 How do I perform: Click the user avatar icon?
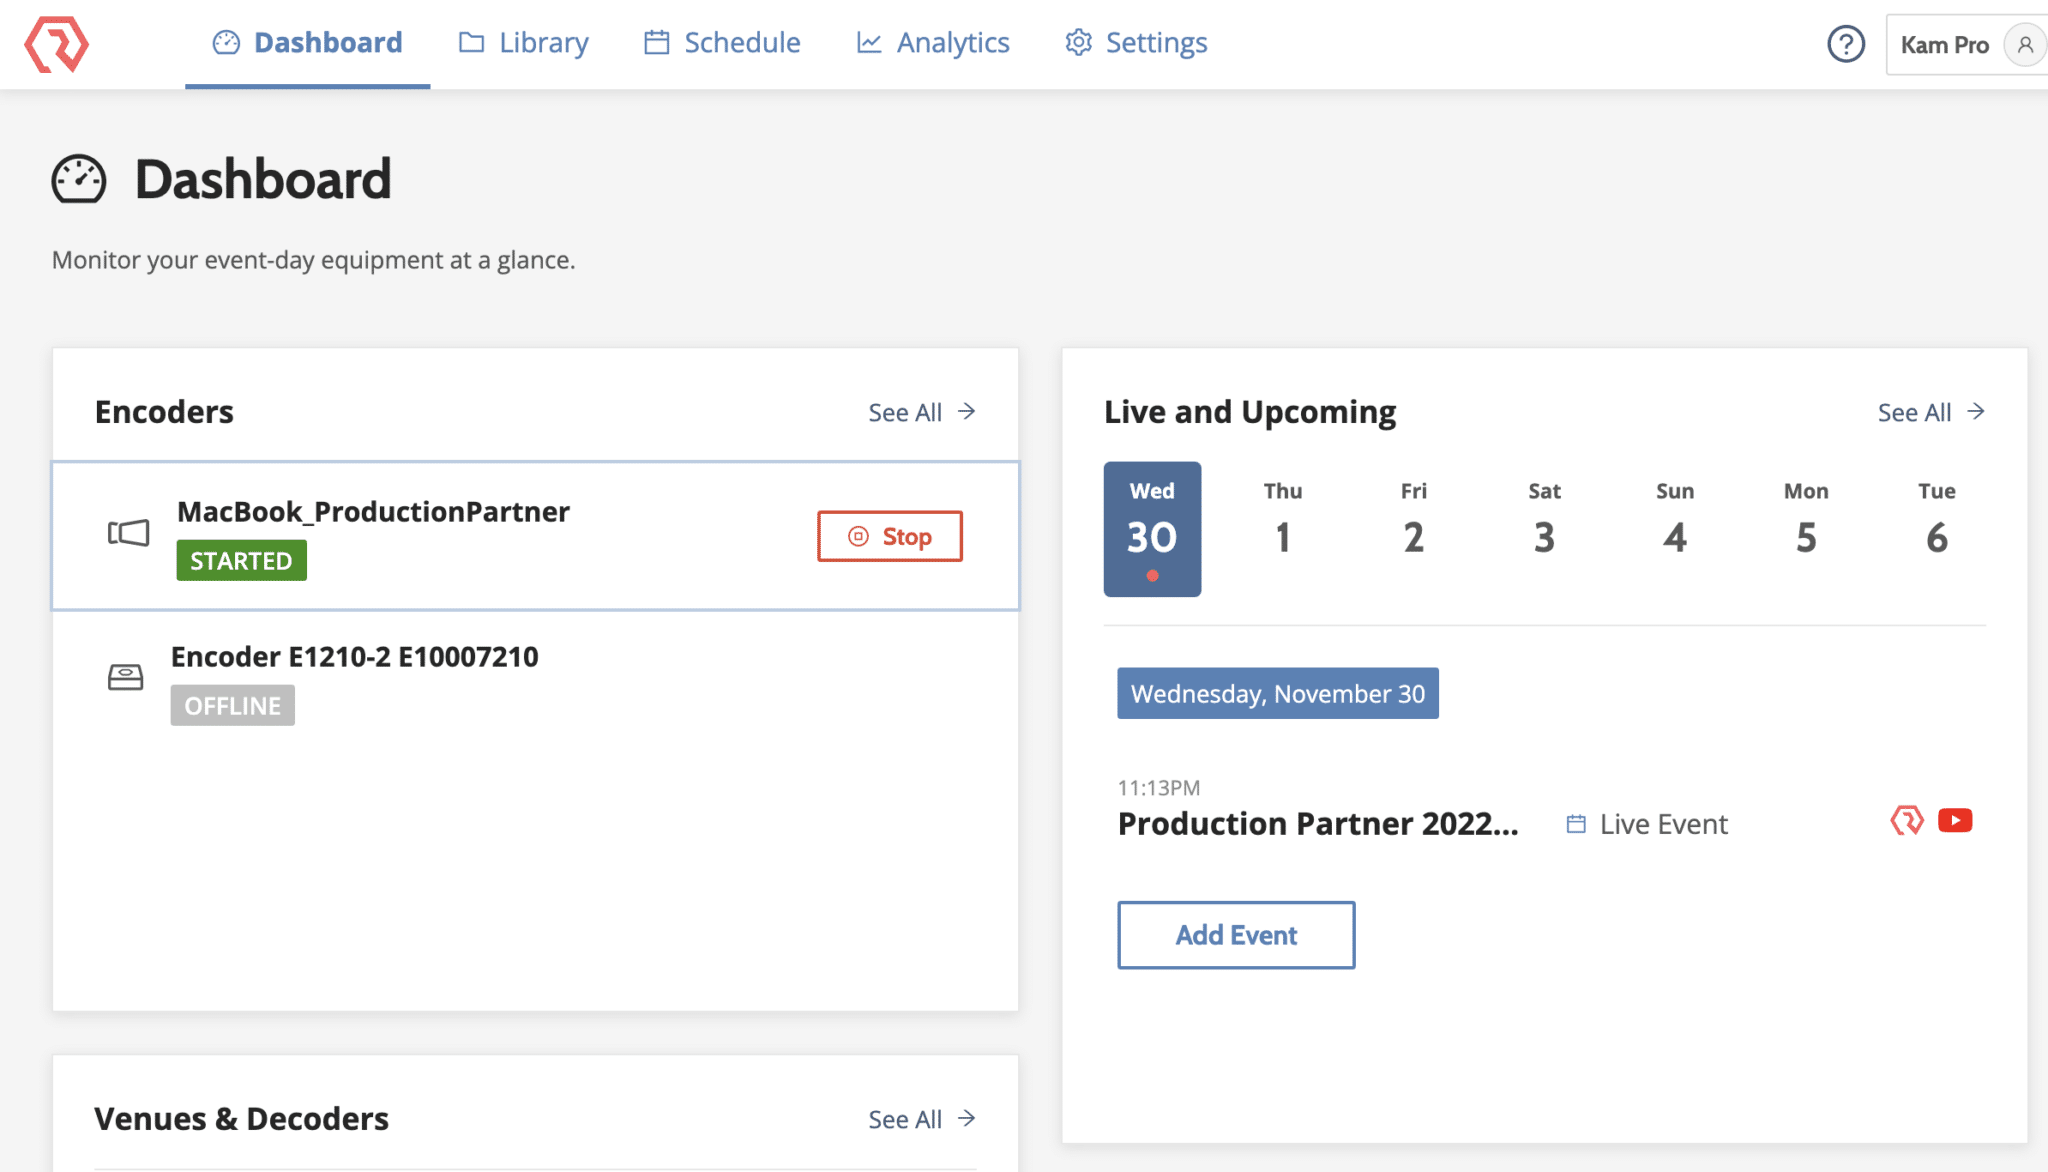pyautogui.click(x=2024, y=45)
